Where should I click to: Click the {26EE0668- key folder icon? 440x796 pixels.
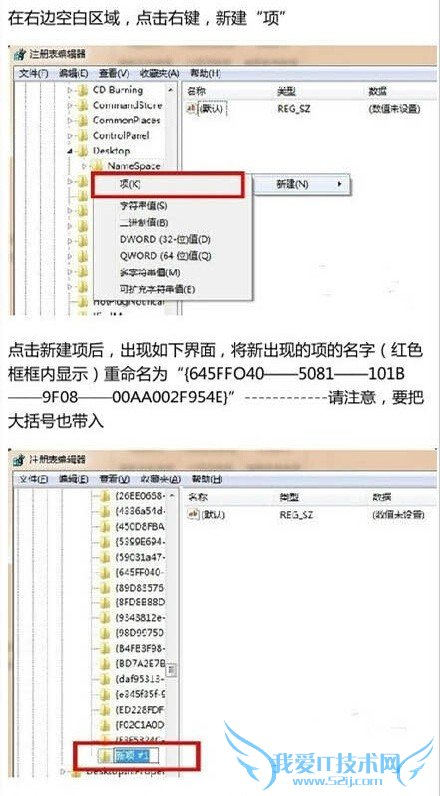tap(105, 496)
